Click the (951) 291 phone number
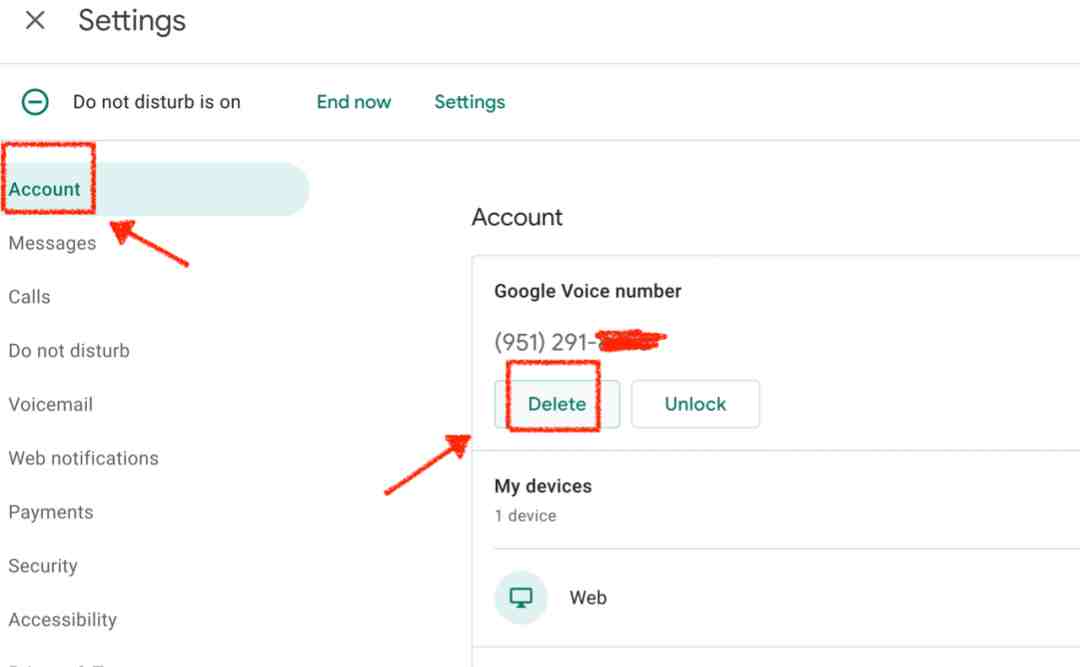 tap(580, 342)
